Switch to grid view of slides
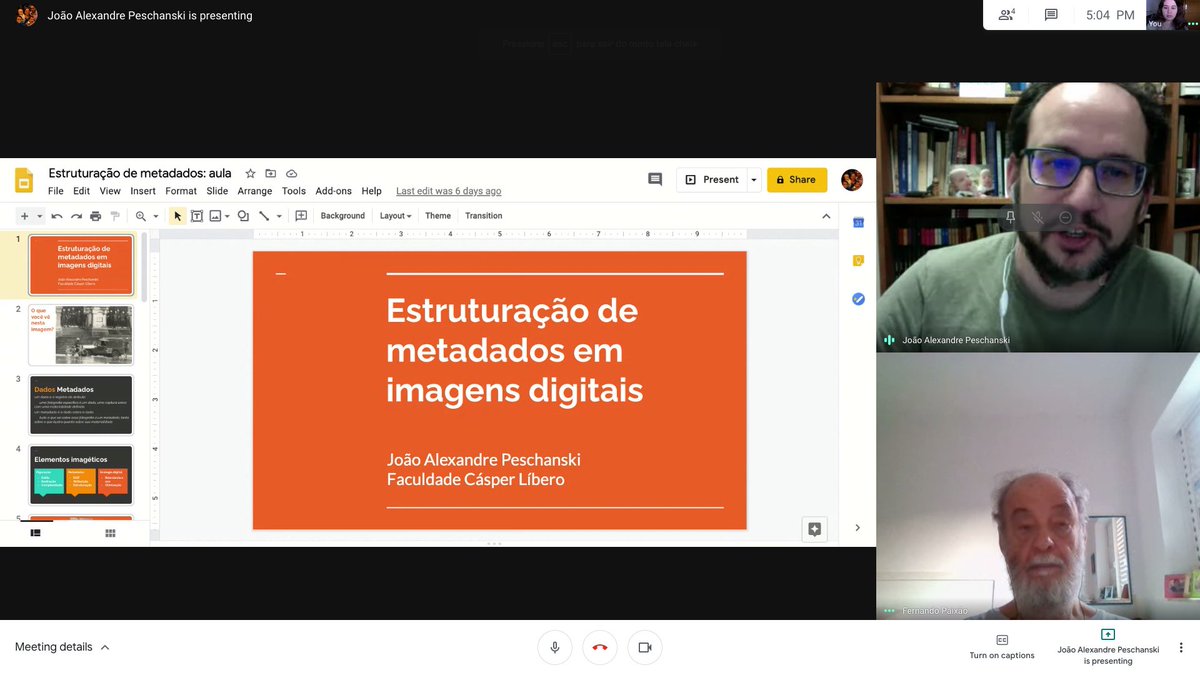 pyautogui.click(x=110, y=533)
